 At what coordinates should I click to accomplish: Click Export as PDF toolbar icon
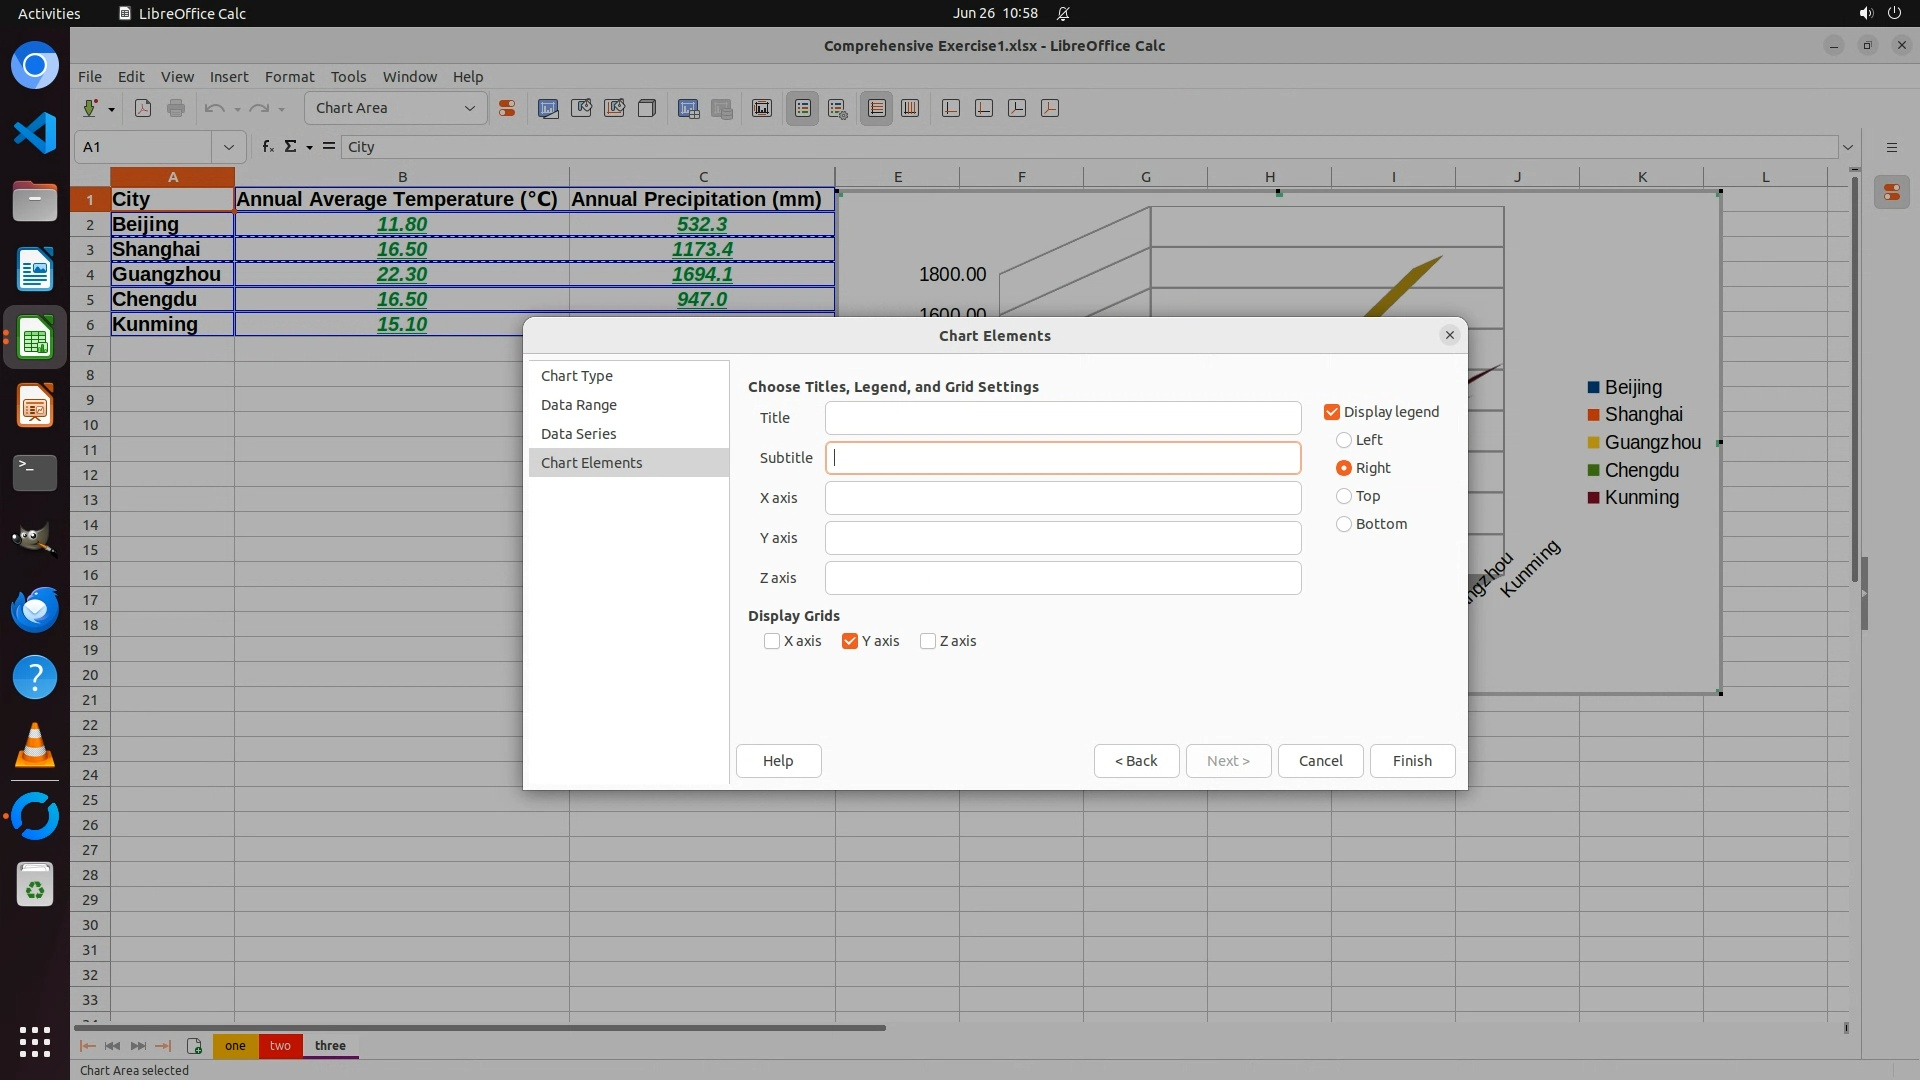pyautogui.click(x=143, y=108)
